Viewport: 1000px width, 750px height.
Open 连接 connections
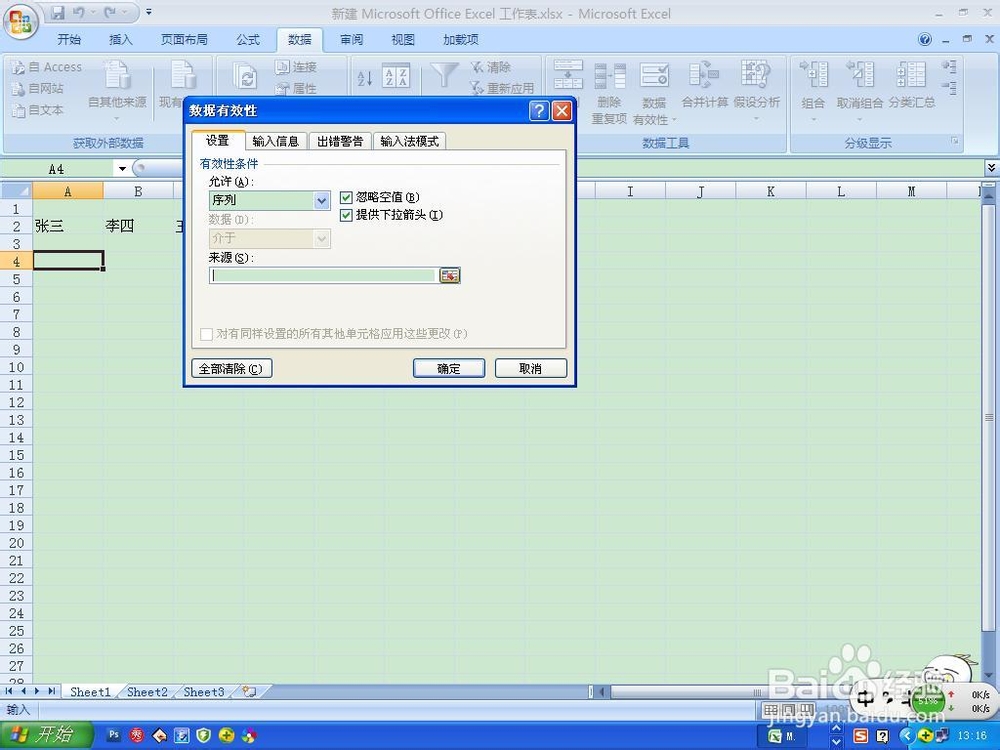(296, 67)
